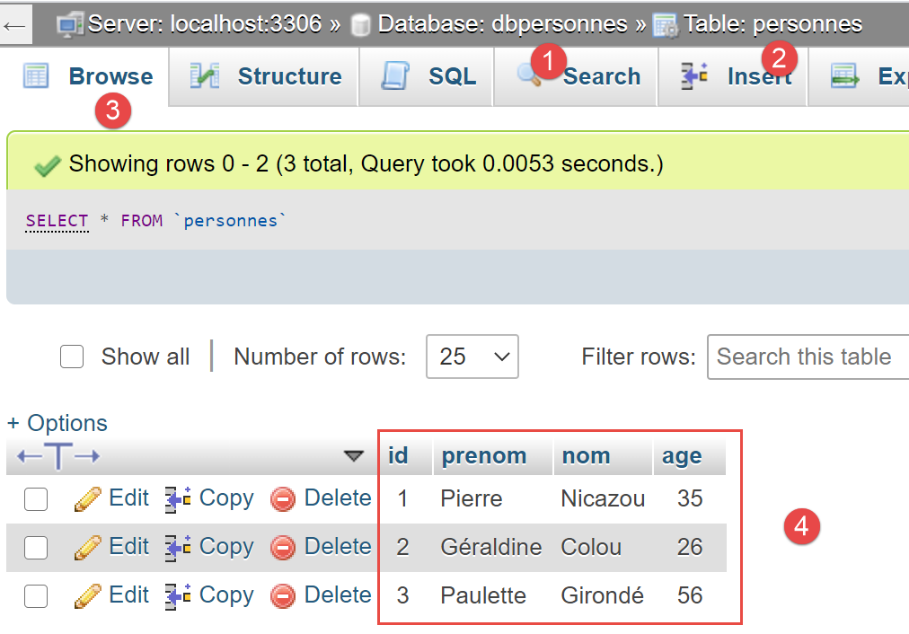The image size is (909, 634).
Task: Click the Browse tab table icon
Action: pos(36,76)
